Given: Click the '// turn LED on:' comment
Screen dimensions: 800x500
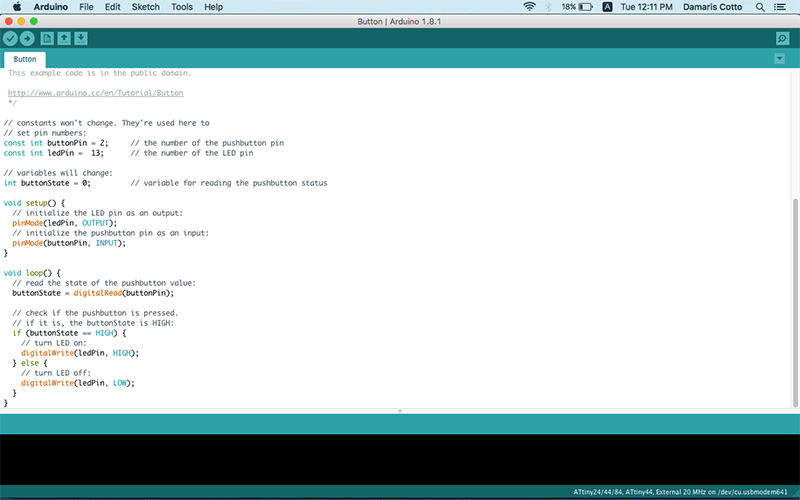Looking at the screenshot, I should pyautogui.click(x=54, y=343).
